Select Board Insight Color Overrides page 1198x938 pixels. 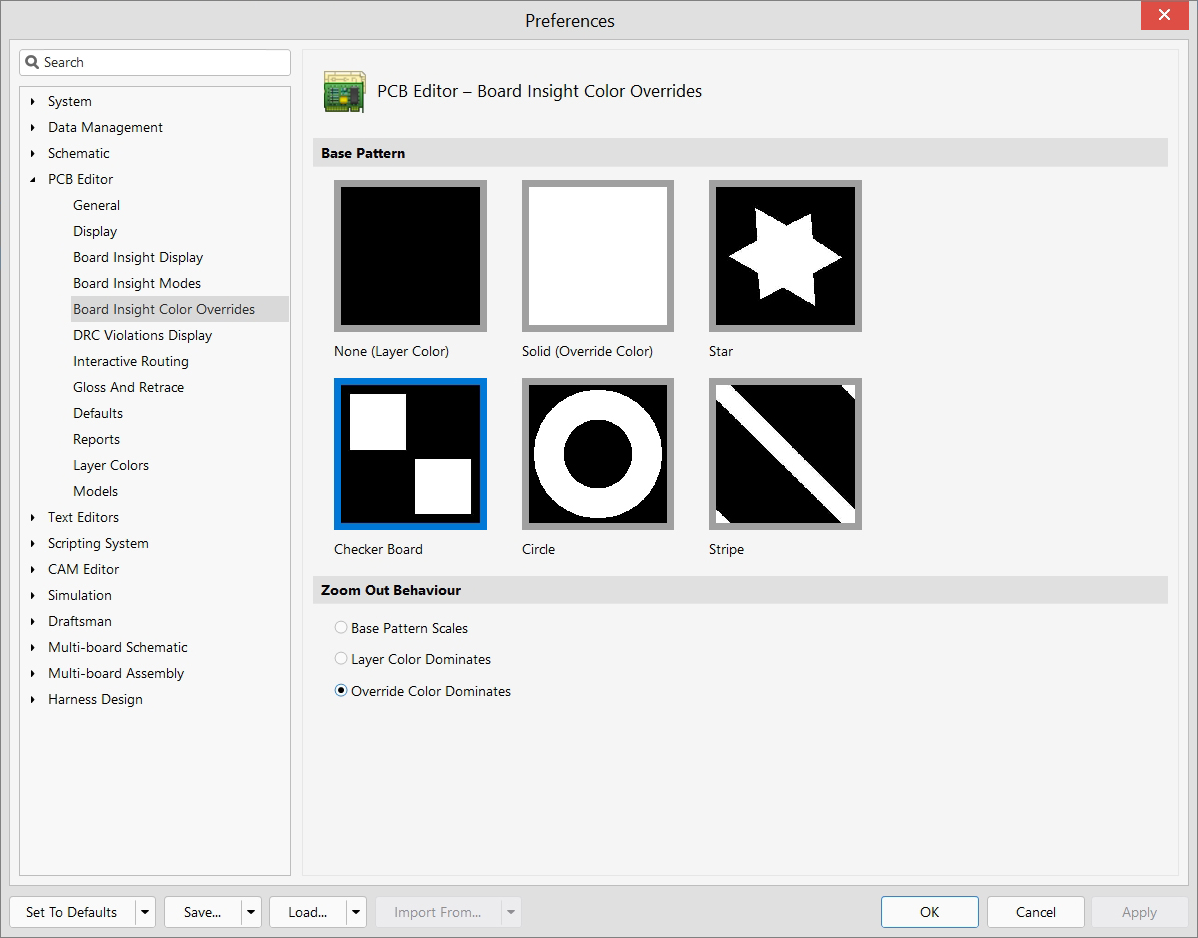[180, 309]
